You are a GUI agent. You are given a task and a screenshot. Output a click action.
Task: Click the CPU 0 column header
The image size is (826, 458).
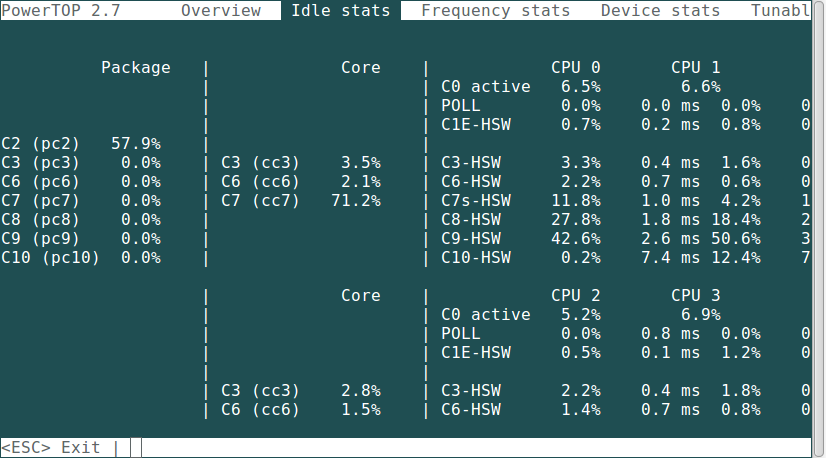(x=576, y=68)
